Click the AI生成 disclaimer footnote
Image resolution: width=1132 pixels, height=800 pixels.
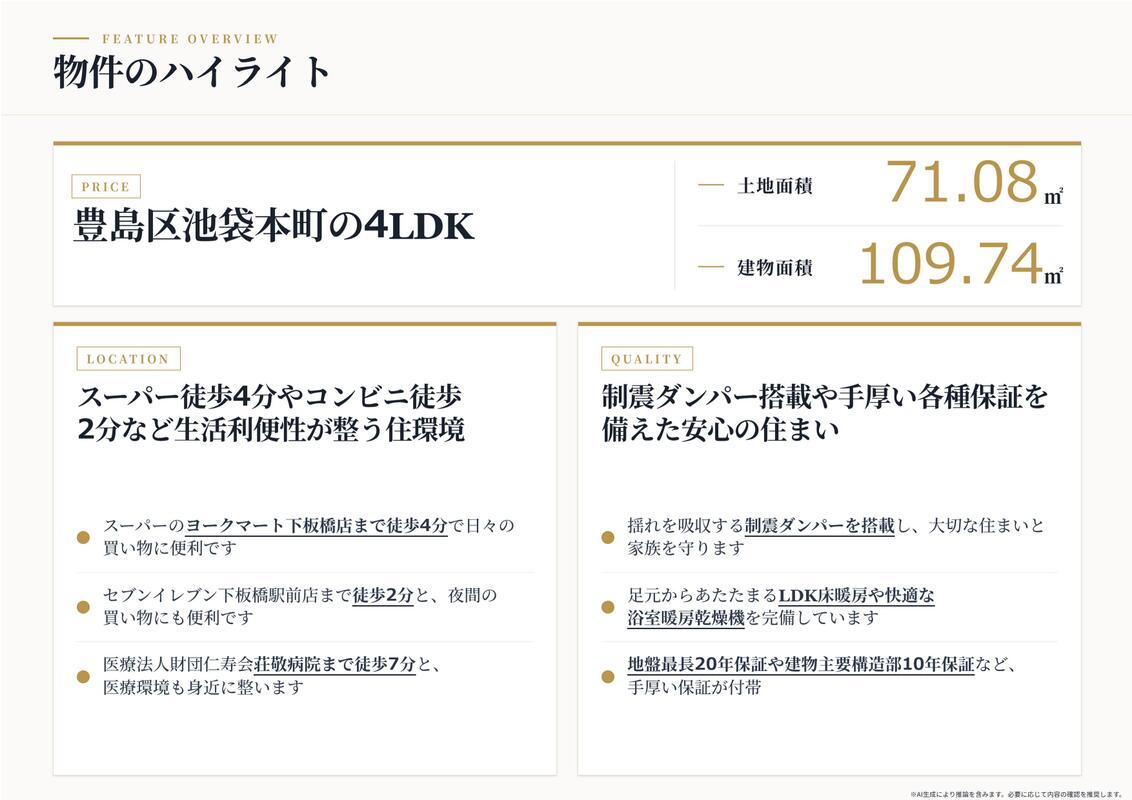point(1015,794)
